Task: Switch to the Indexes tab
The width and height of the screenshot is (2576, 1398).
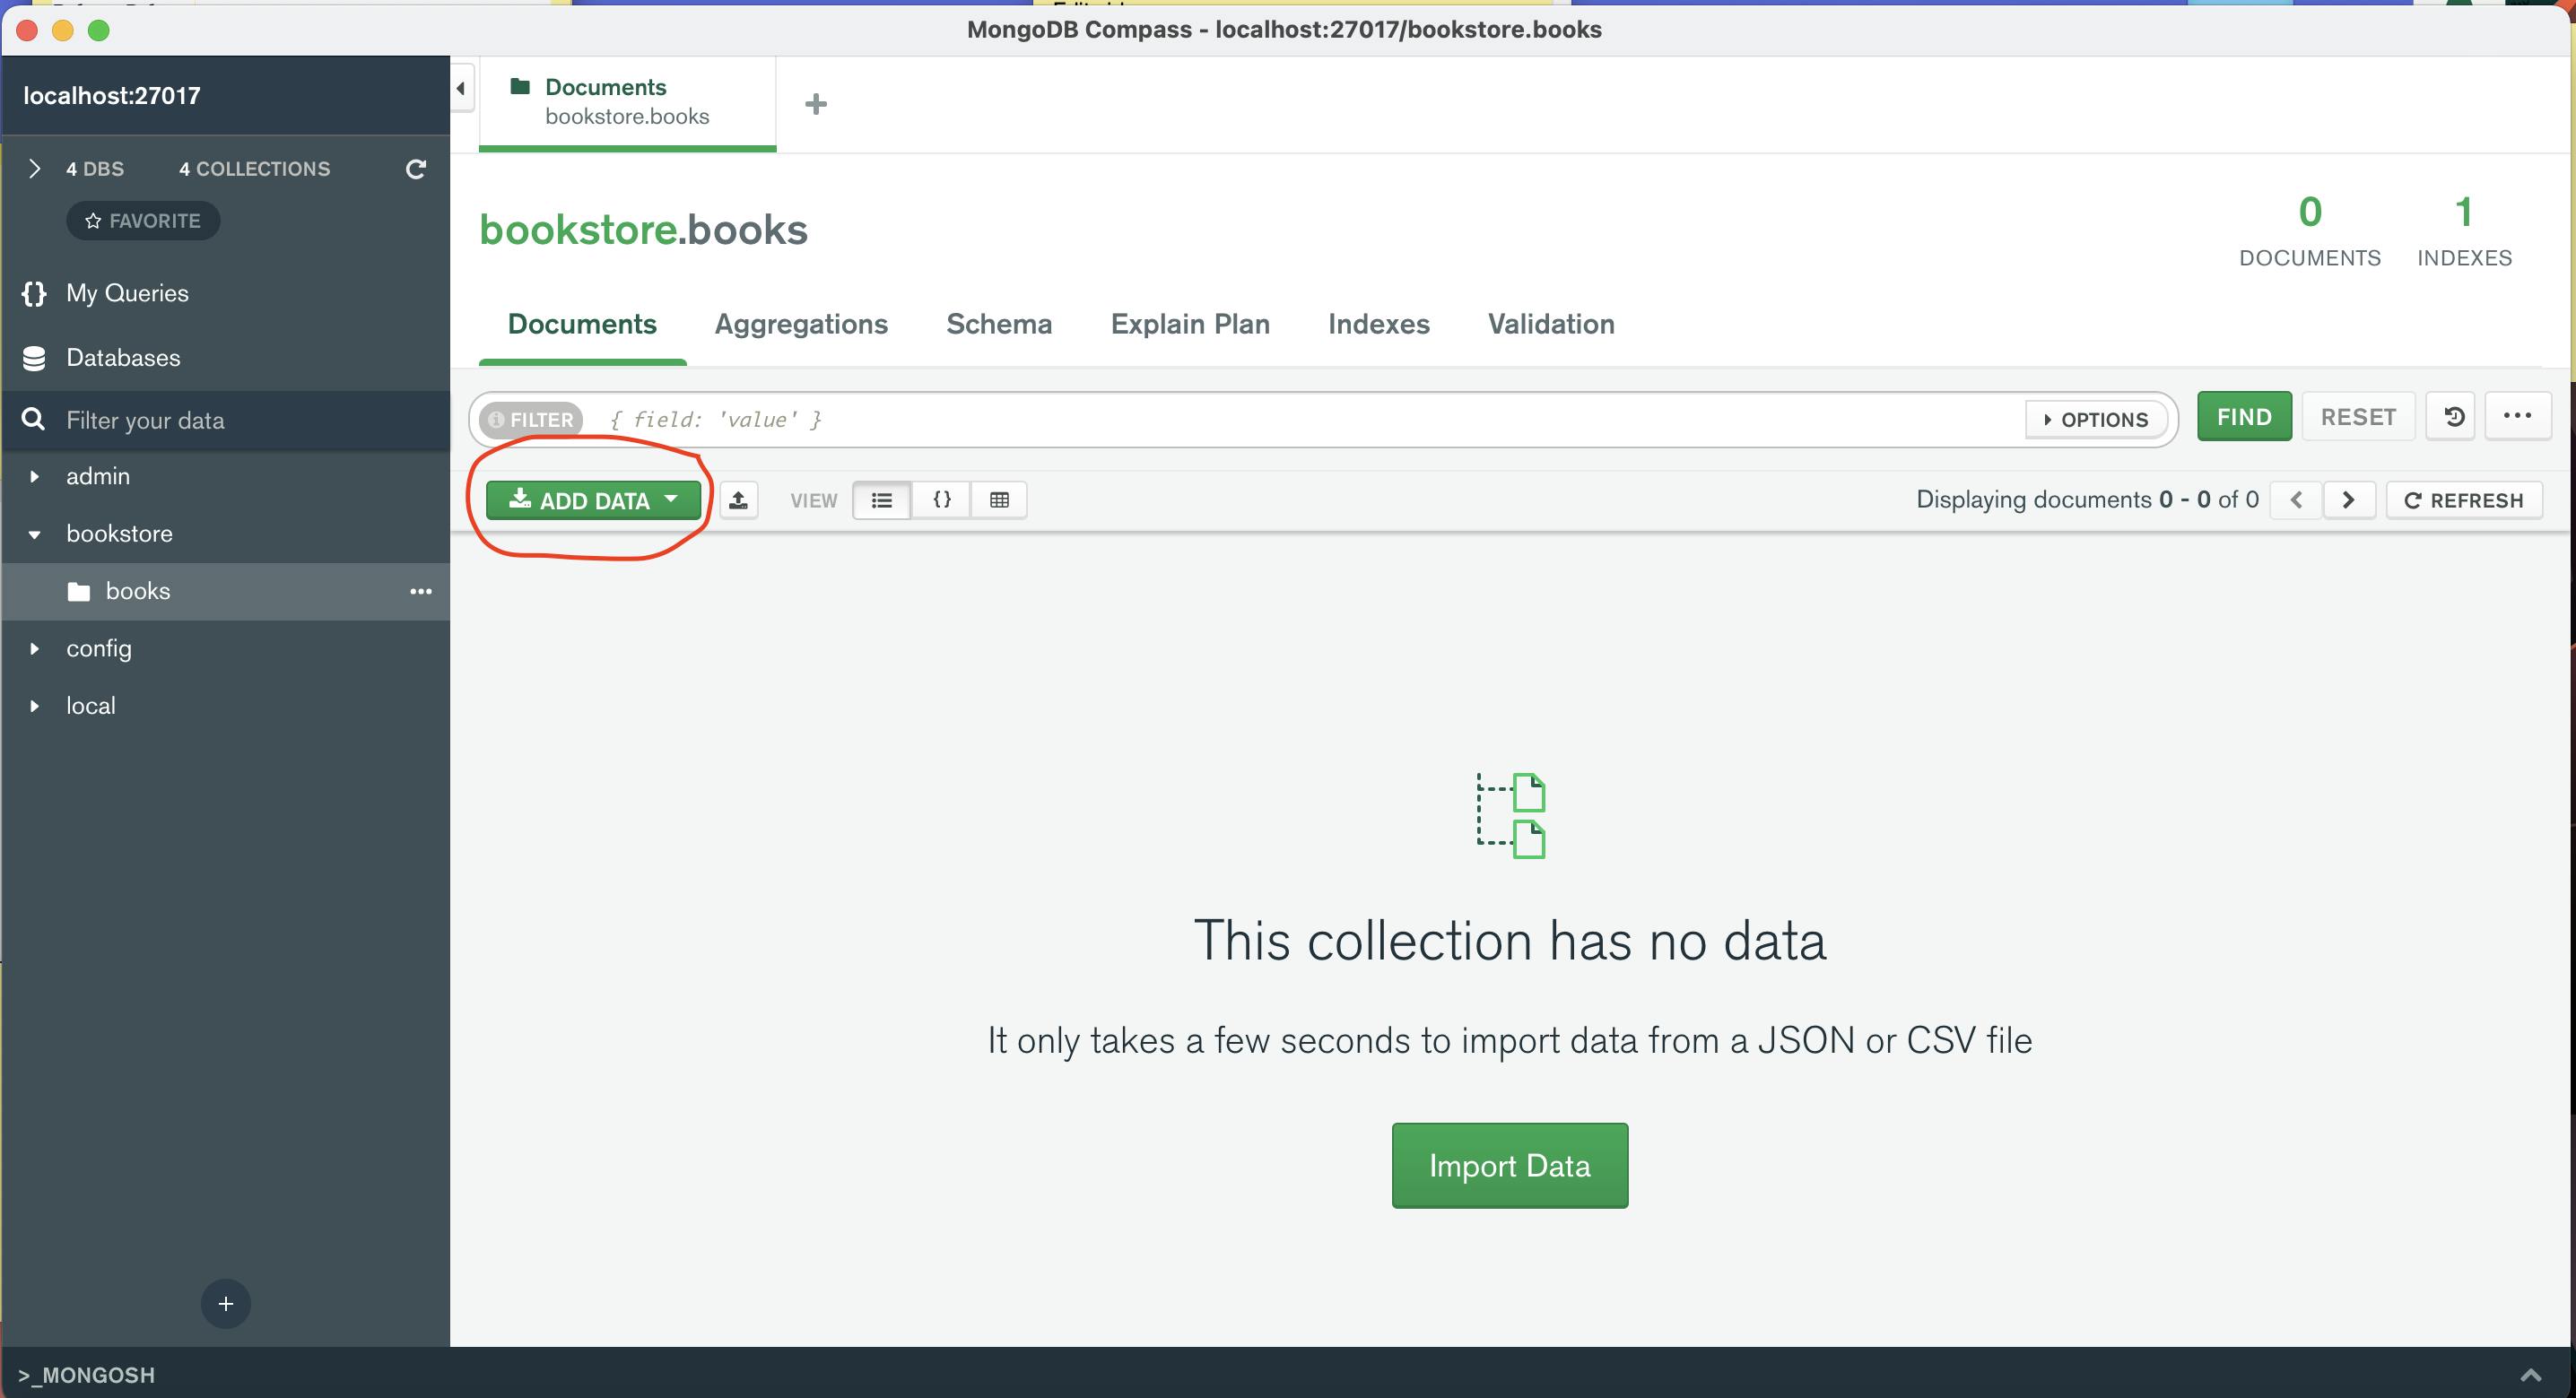Action: (x=1378, y=324)
